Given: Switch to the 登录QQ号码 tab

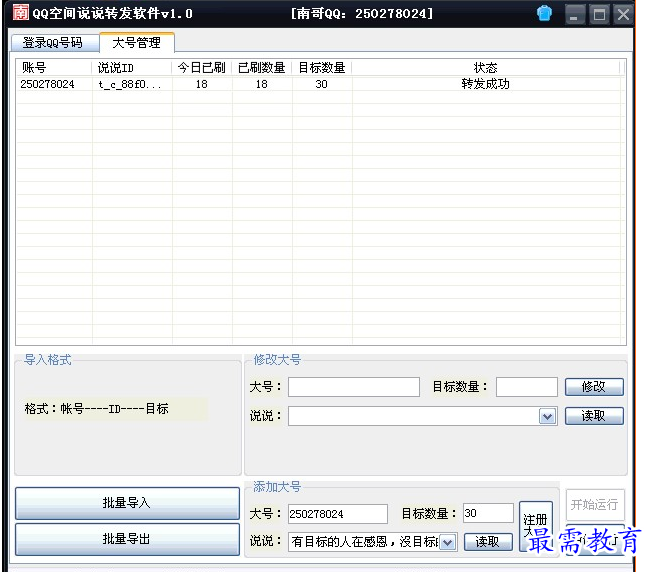Looking at the screenshot, I should tap(55, 43).
